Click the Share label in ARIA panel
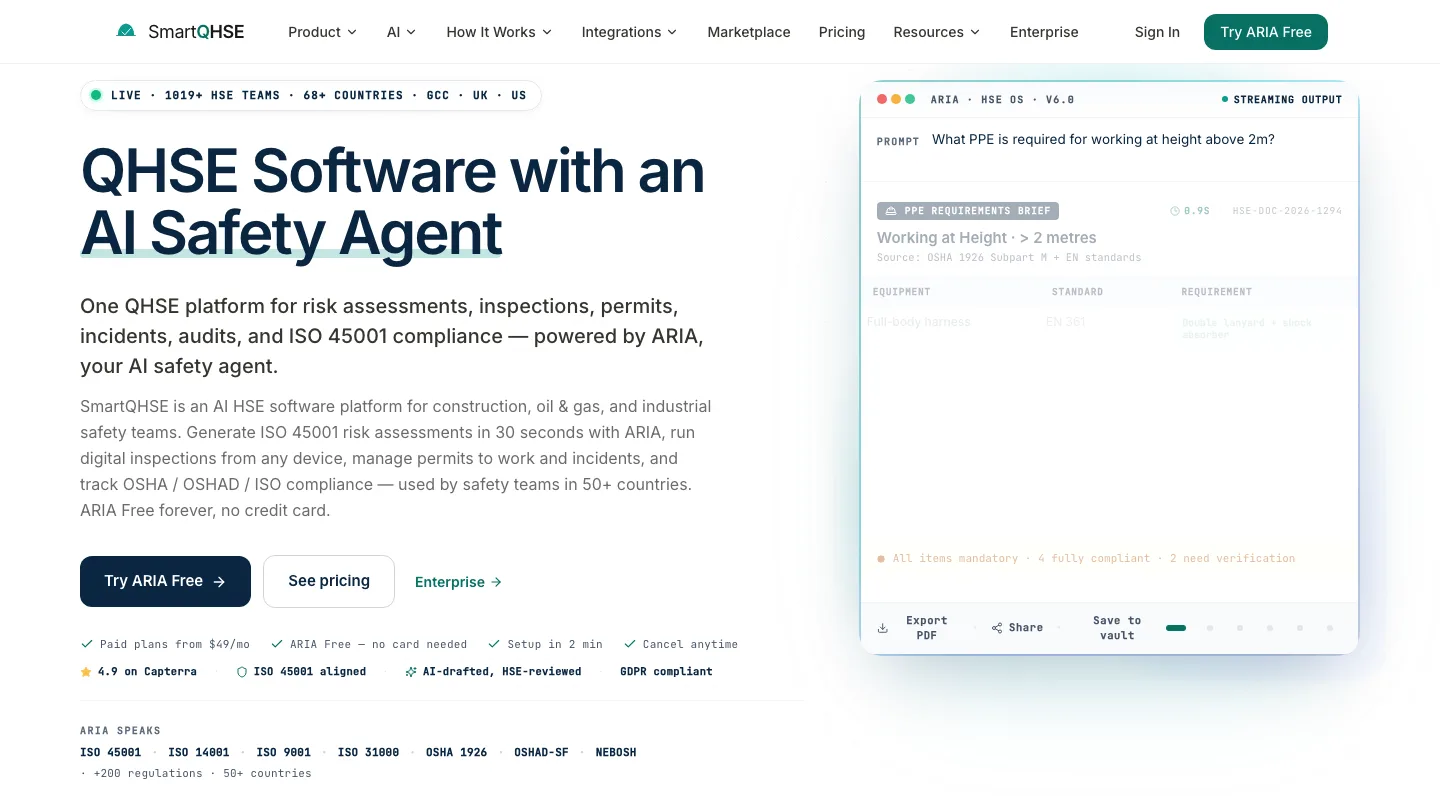 pos(1026,628)
